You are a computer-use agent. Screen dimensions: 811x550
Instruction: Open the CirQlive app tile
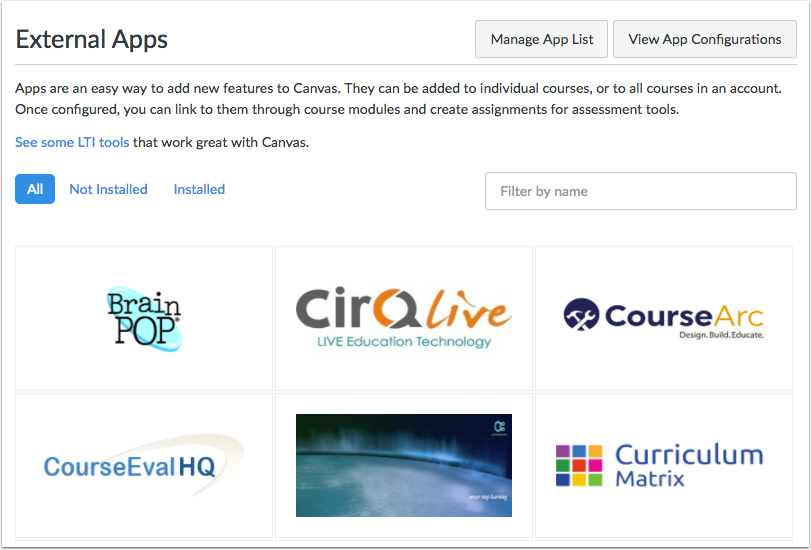pyautogui.click(x=404, y=318)
